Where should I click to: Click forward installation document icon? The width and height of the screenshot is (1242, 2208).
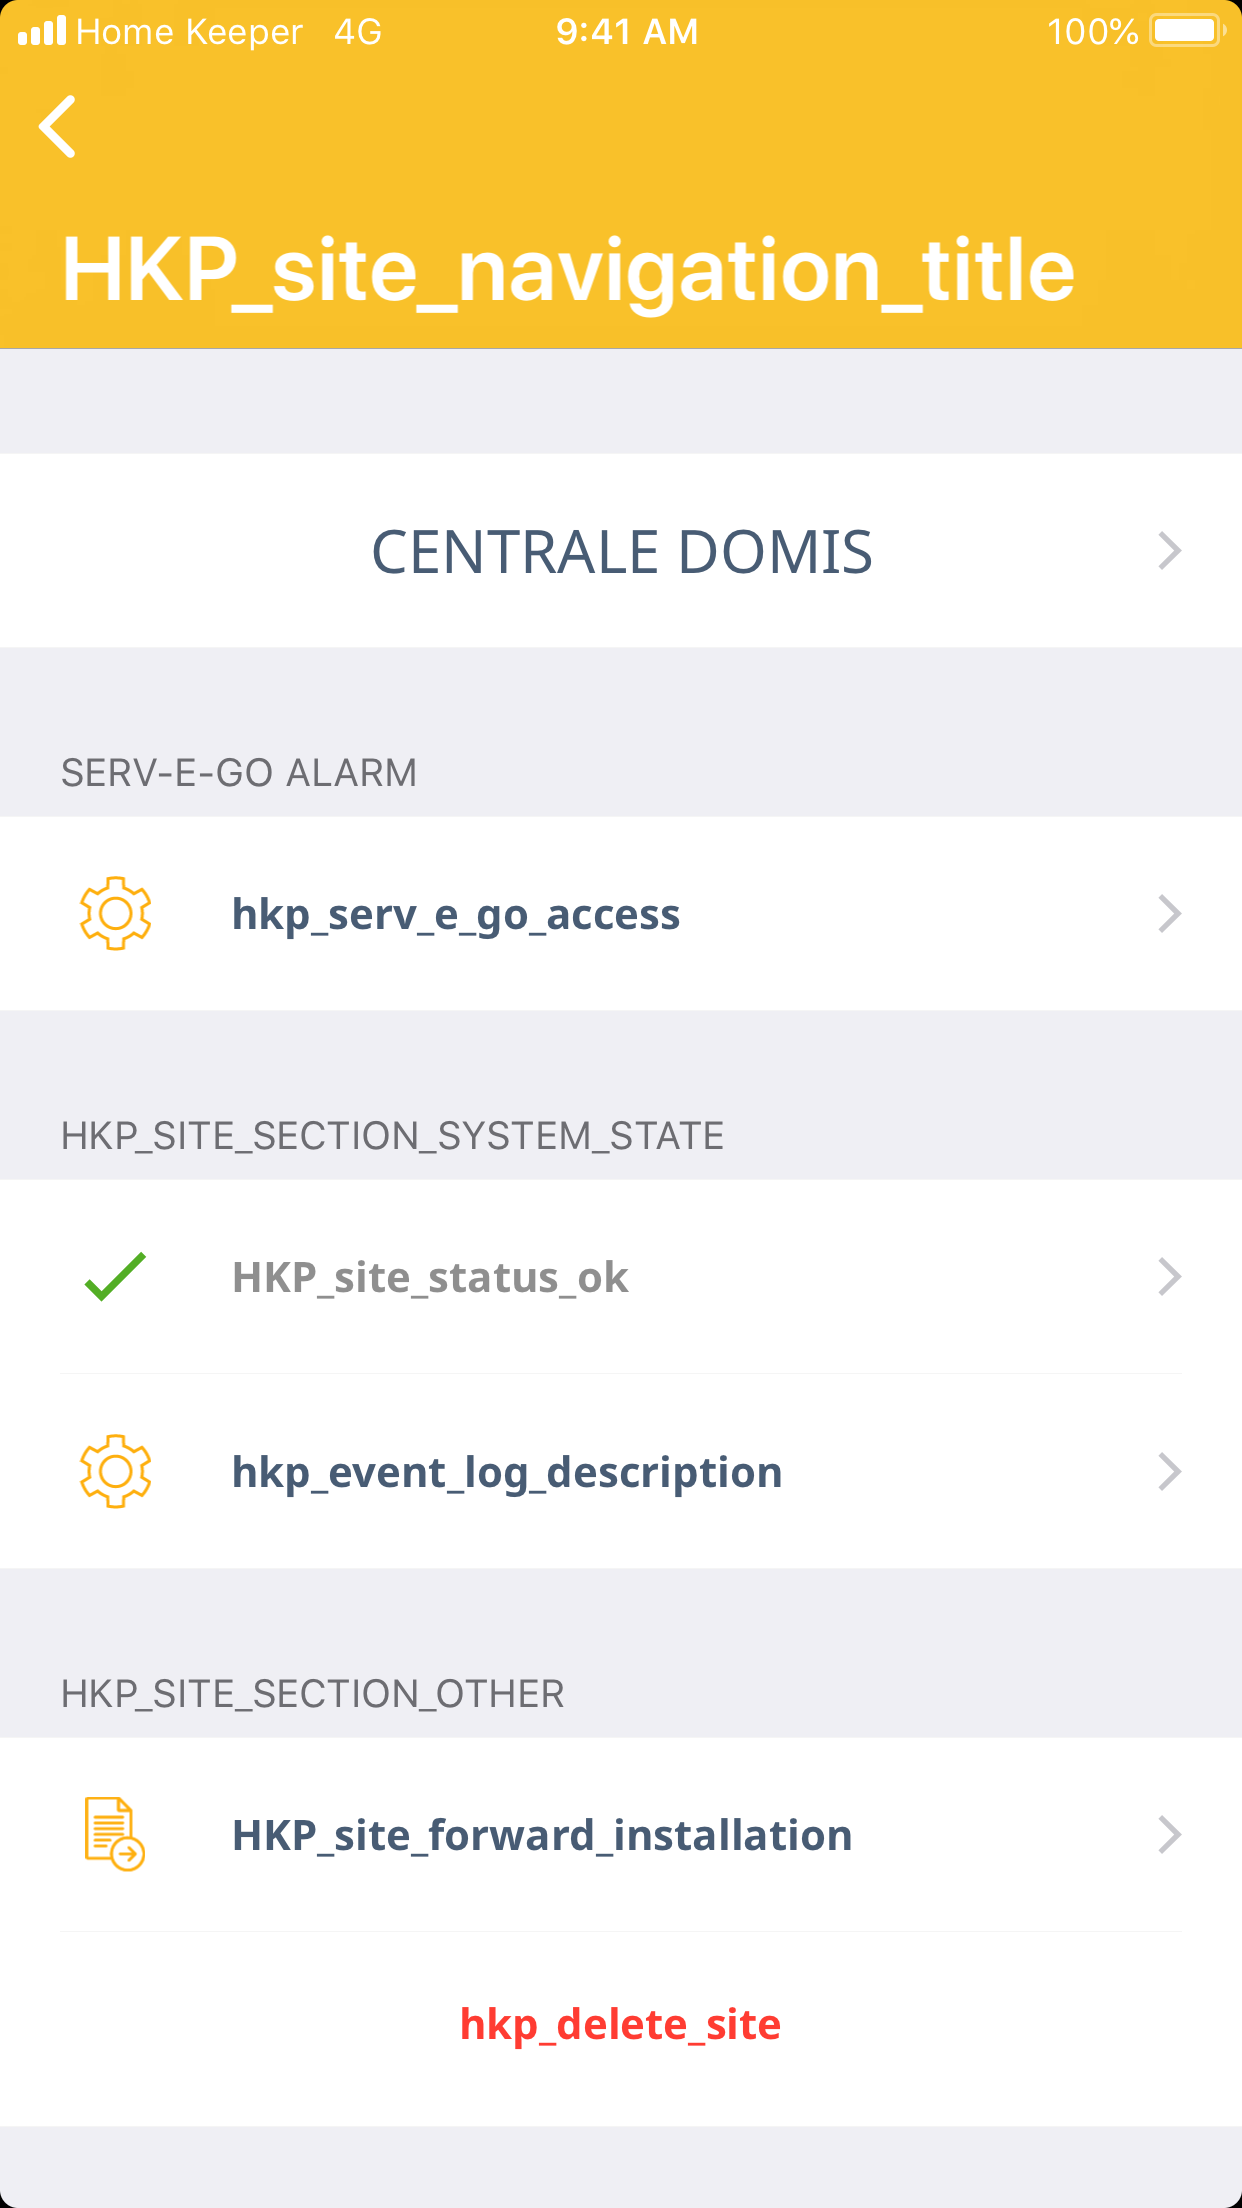pos(114,1834)
